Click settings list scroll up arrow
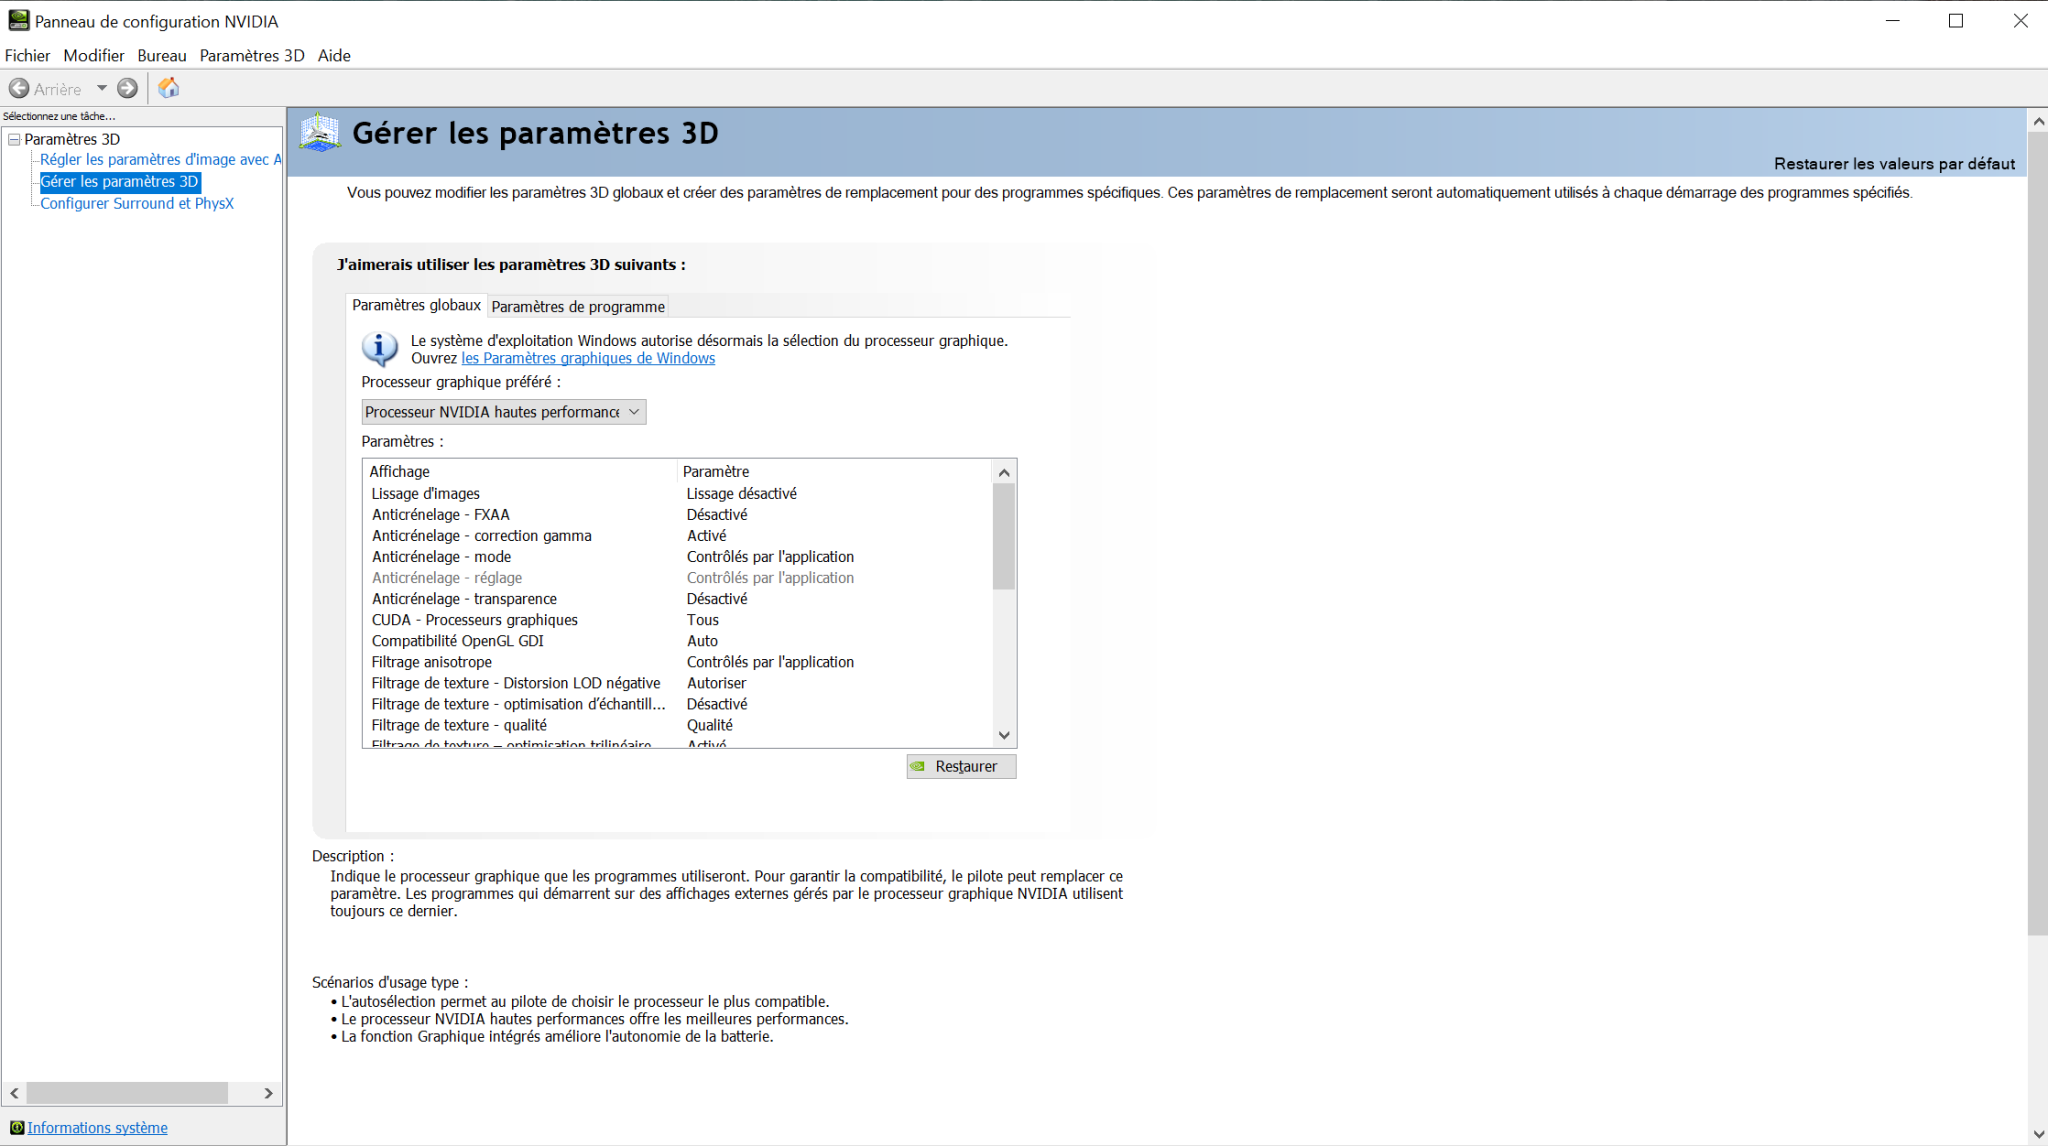 click(x=1004, y=472)
